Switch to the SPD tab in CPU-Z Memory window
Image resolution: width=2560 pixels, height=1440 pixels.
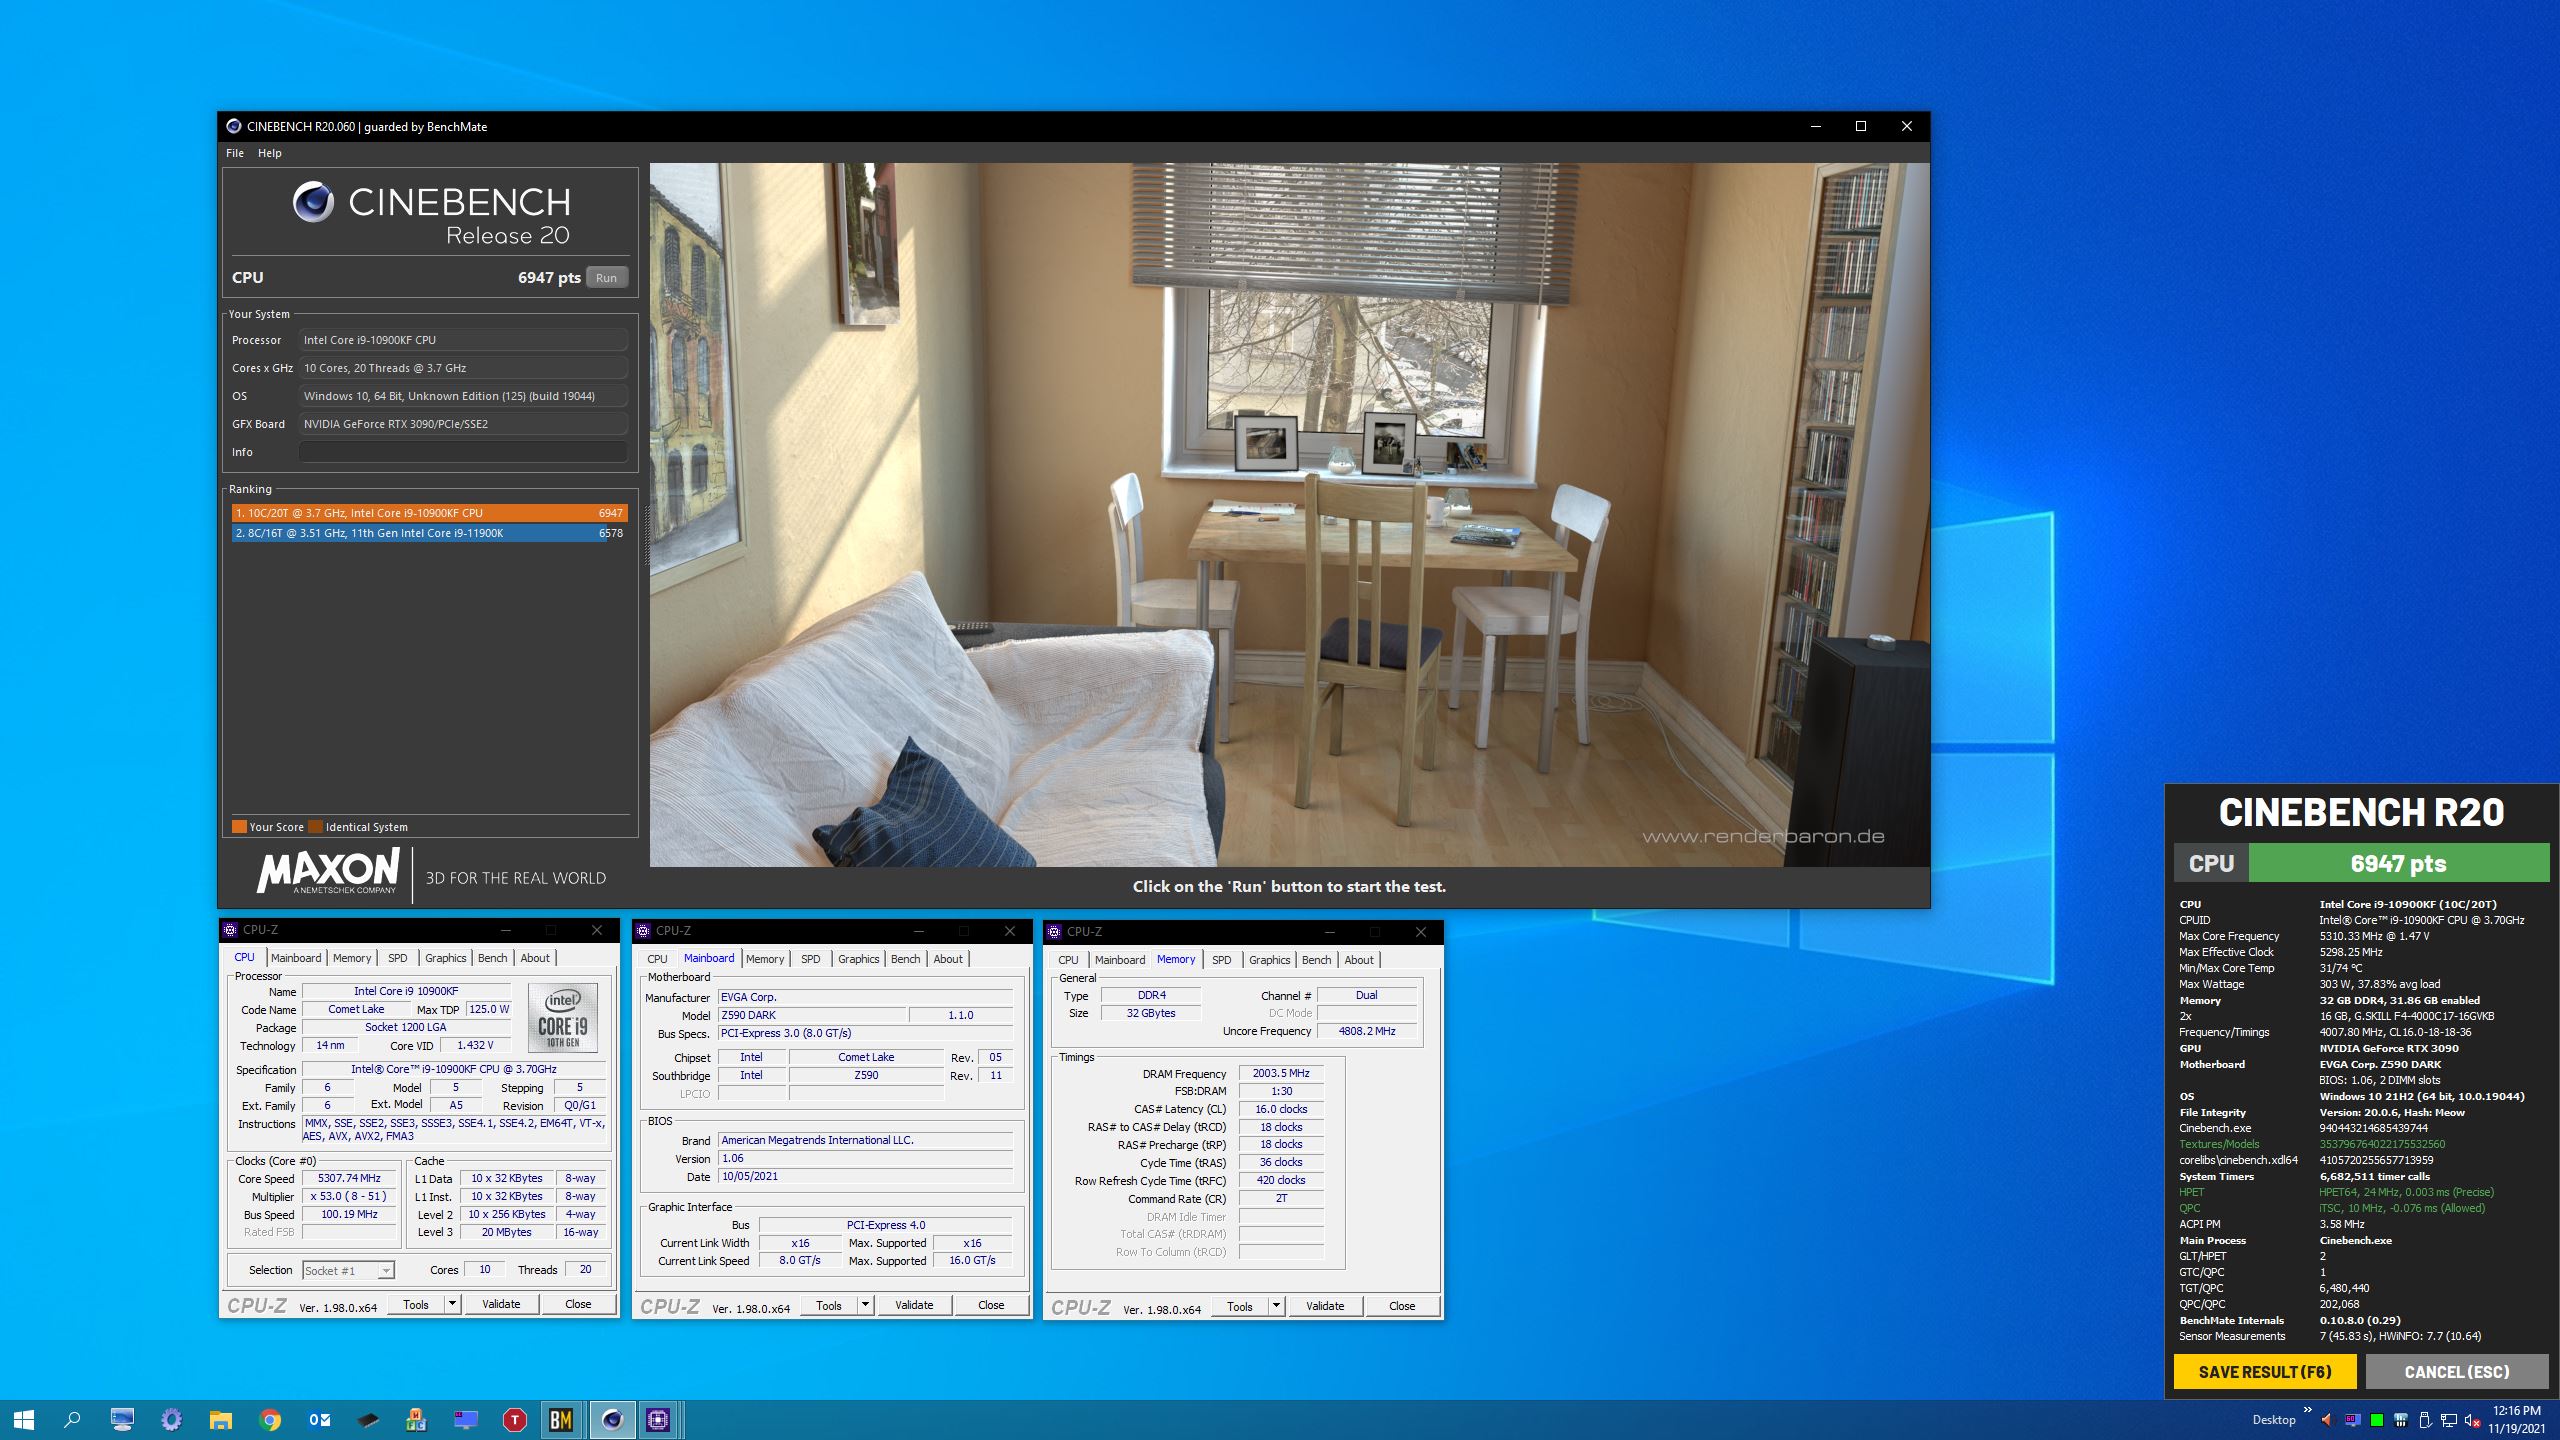(x=1221, y=959)
